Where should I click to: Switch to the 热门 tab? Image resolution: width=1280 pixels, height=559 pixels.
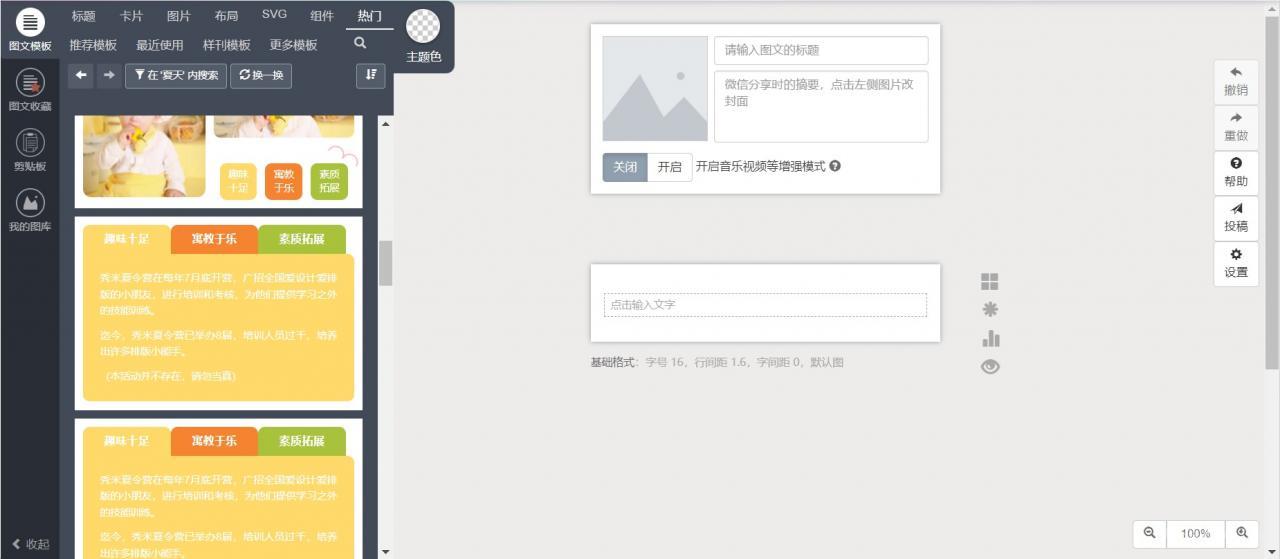pos(370,16)
